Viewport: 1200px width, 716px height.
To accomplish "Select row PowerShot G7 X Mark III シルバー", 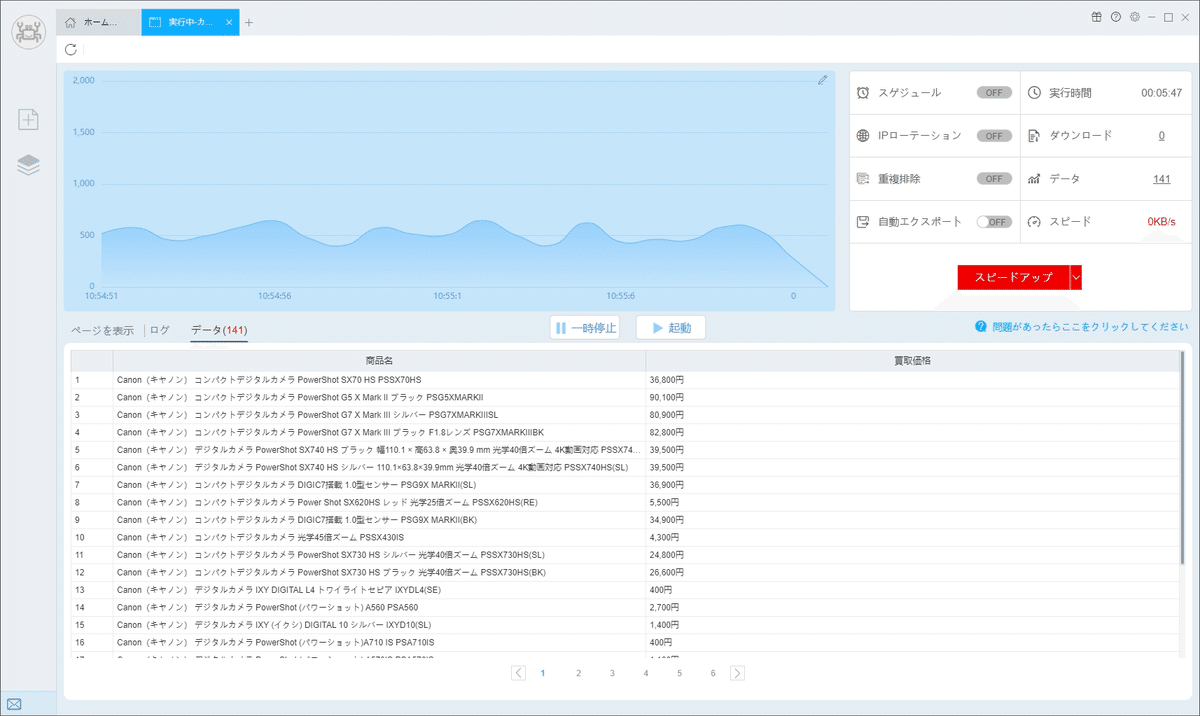I will click(x=379, y=415).
